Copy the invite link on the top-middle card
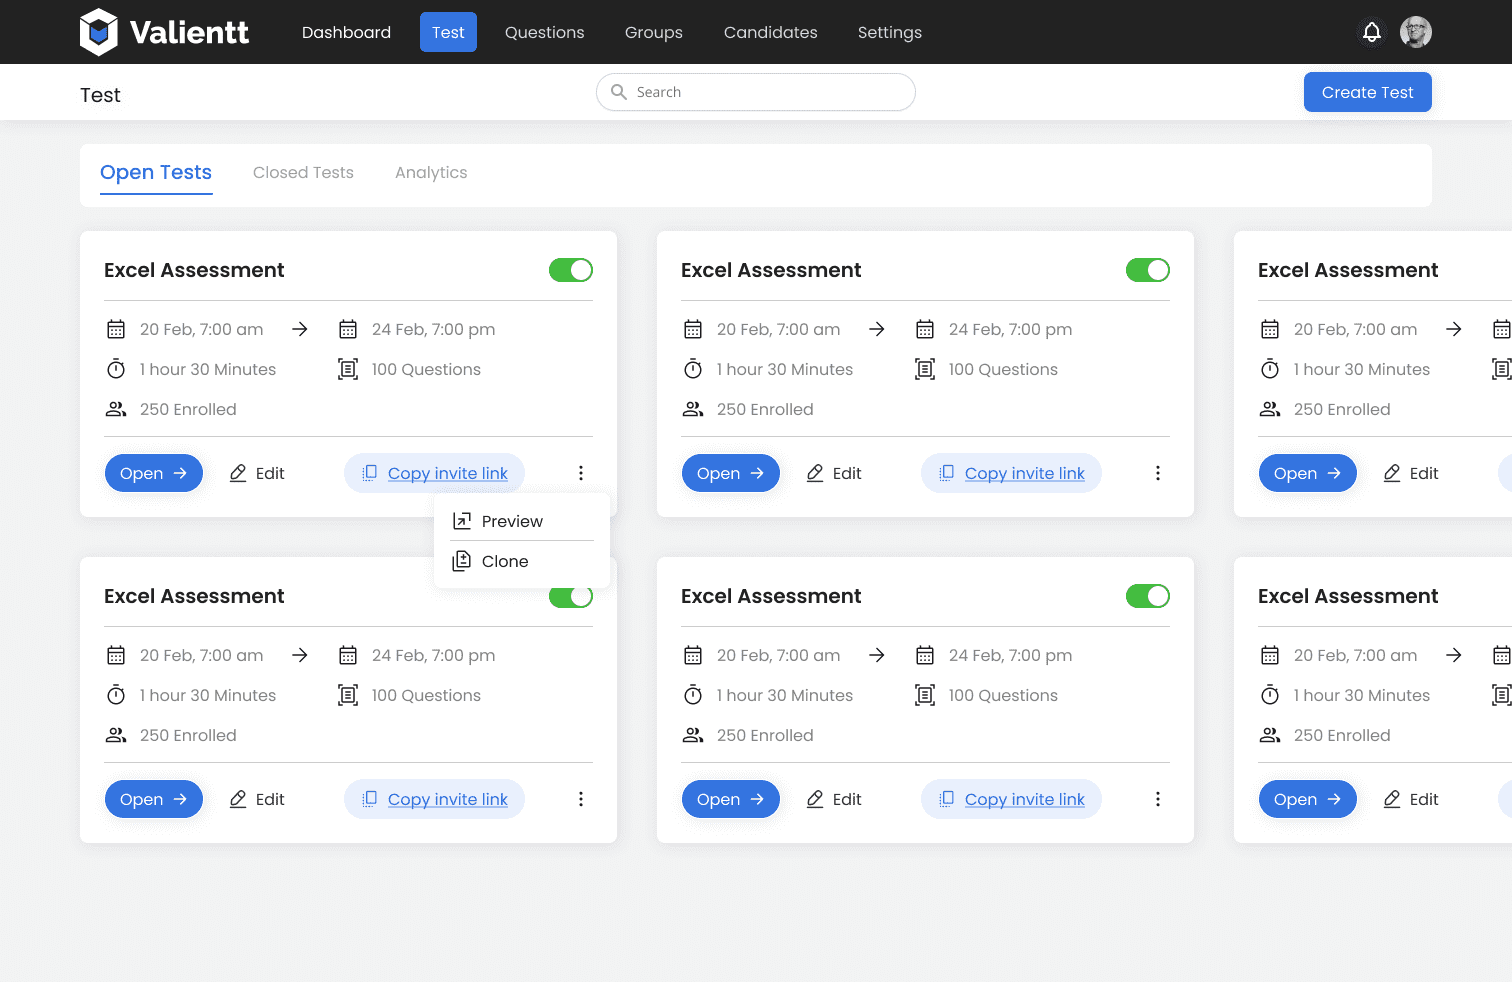 tap(1011, 473)
